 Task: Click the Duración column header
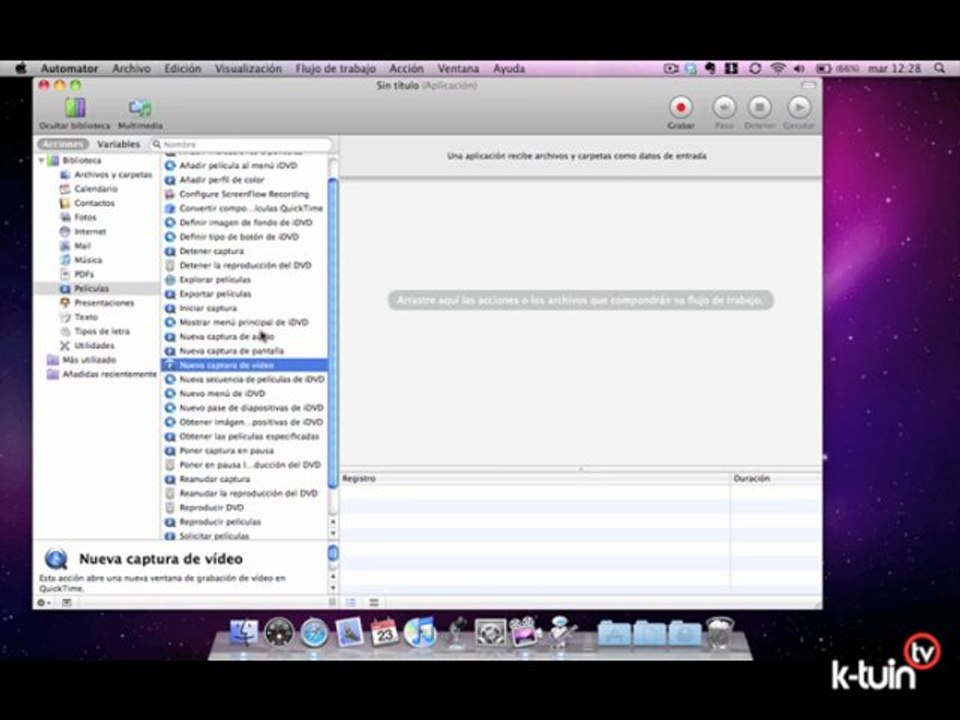point(776,478)
